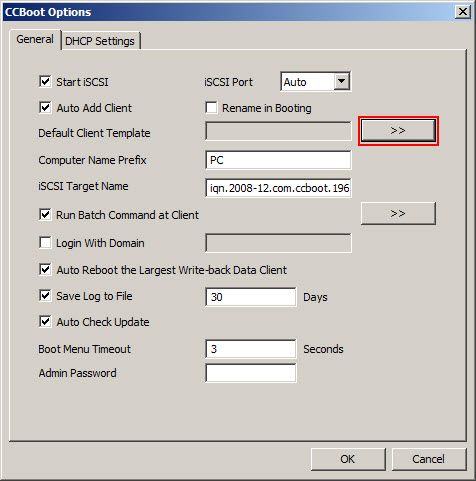Focus the Computer Name Prefix field
The height and width of the screenshot is (481, 476).
(278, 160)
